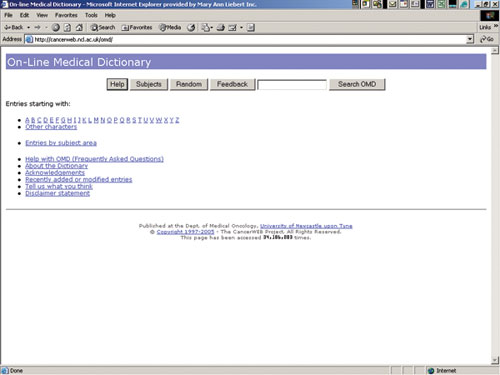
Task: Click the Subjects button
Action: tap(149, 84)
